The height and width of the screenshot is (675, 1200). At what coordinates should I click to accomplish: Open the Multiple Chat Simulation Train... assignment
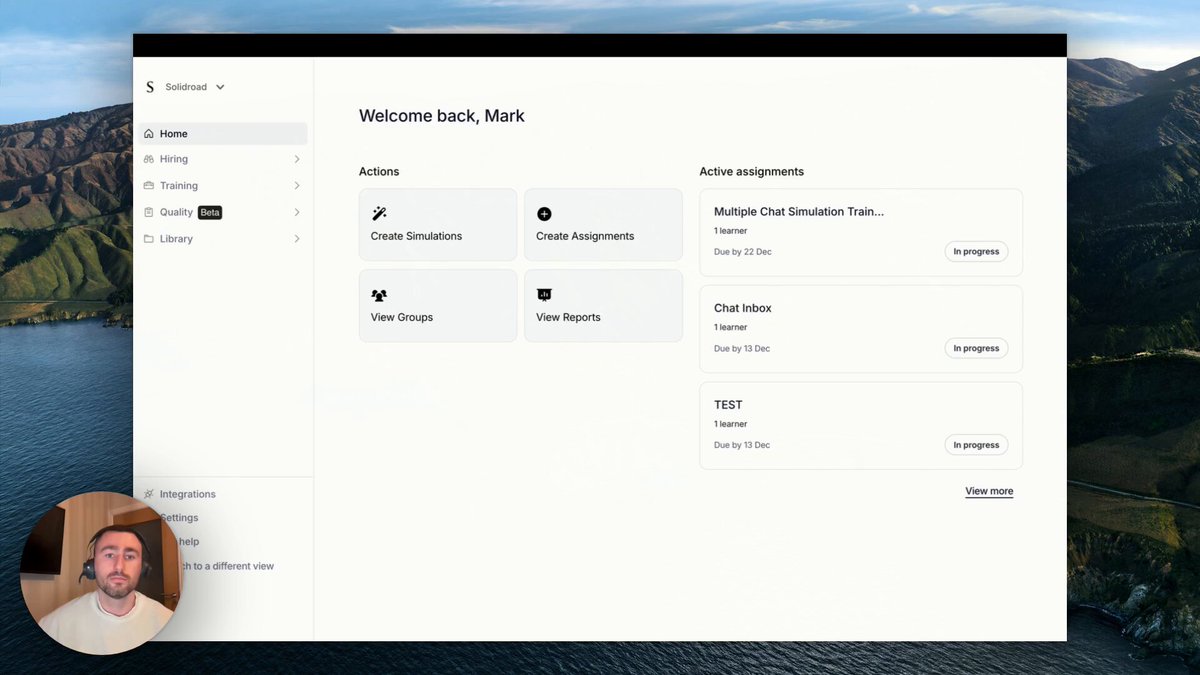point(861,233)
